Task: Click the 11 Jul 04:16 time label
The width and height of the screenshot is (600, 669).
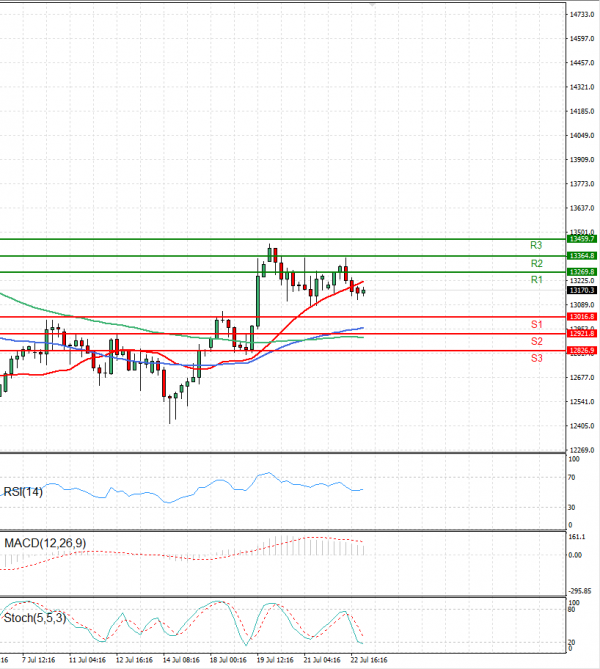Action: point(87,660)
